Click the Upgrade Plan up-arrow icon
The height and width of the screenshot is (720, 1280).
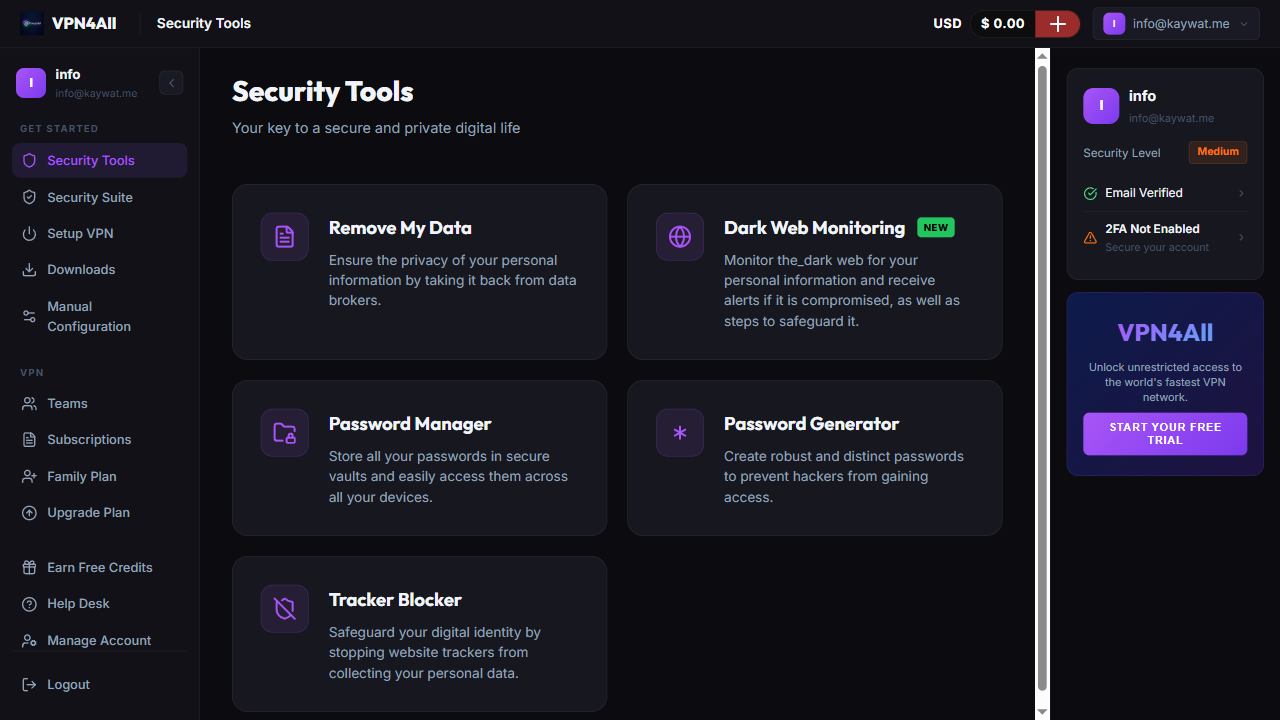[29, 512]
